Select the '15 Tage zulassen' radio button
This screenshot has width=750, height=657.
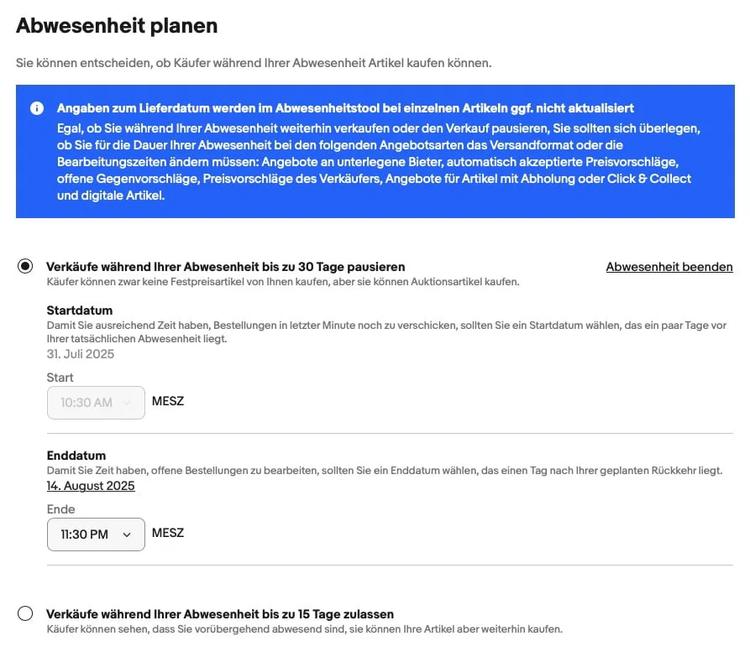pyautogui.click(x=25, y=613)
